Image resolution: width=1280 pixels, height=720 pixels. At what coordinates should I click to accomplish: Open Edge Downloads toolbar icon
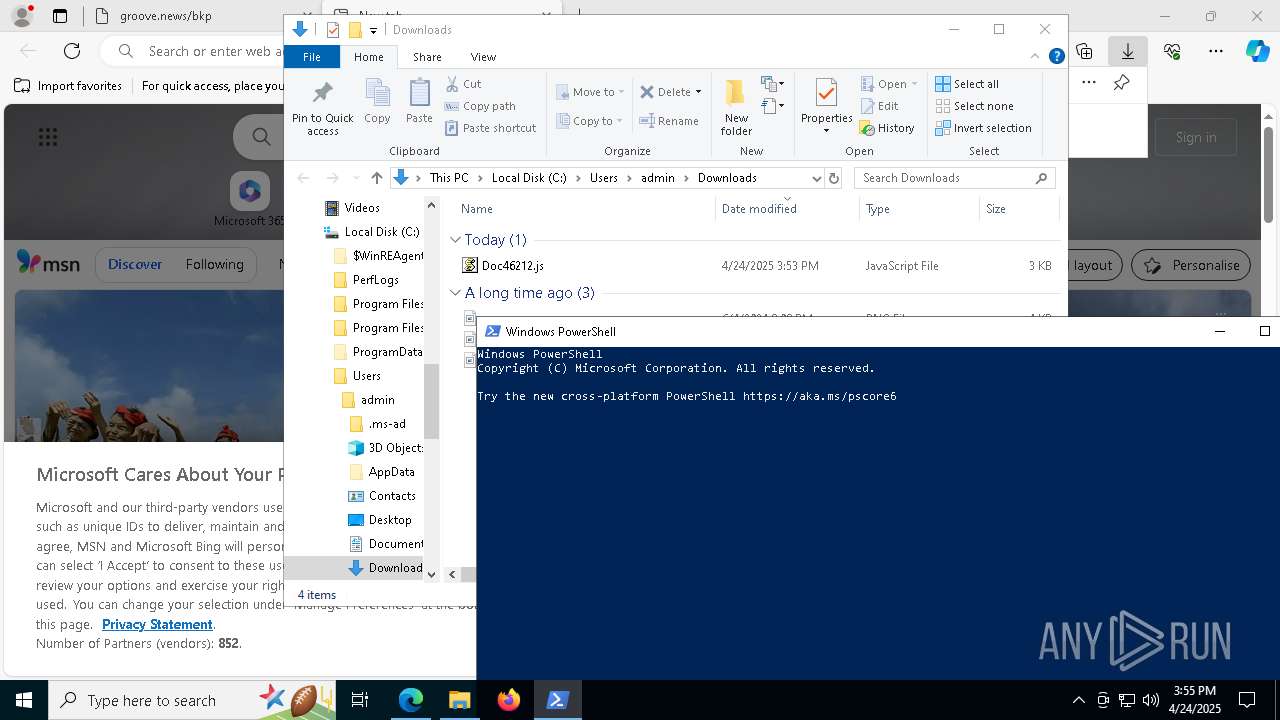1128,51
